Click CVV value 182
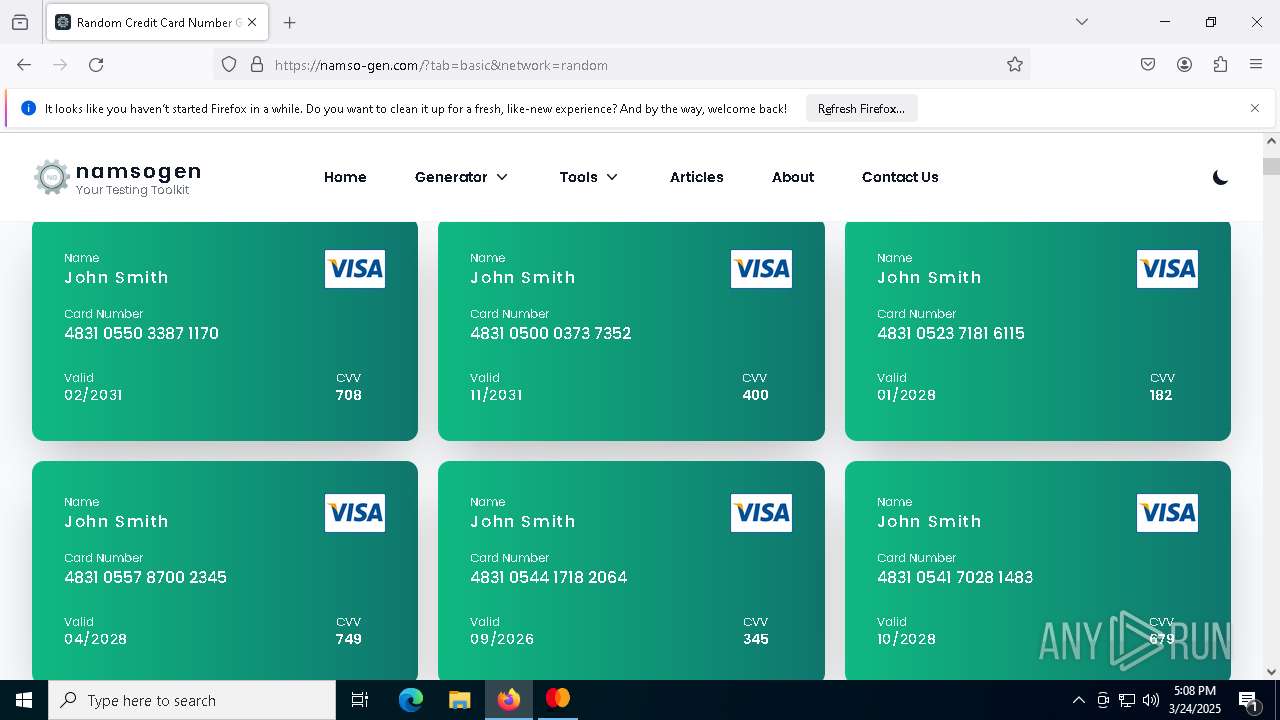Viewport: 1280px width, 720px height. point(1161,395)
